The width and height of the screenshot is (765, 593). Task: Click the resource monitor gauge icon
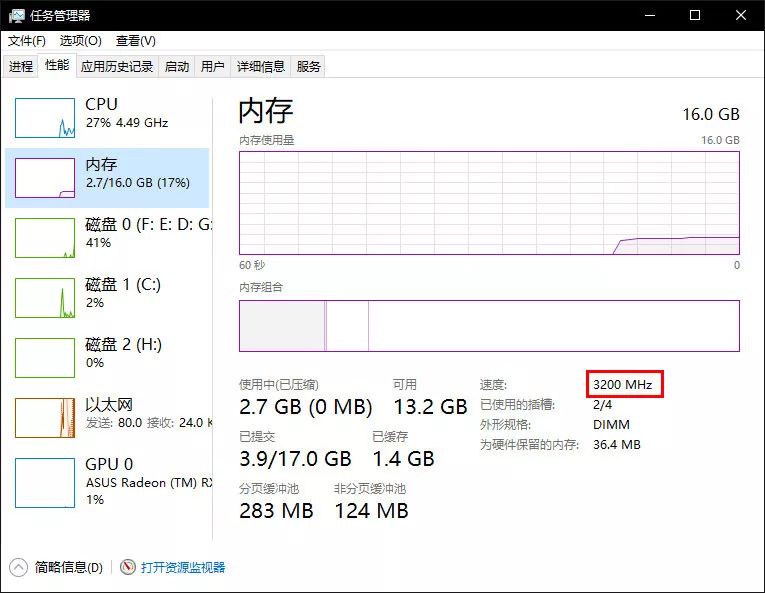point(127,567)
